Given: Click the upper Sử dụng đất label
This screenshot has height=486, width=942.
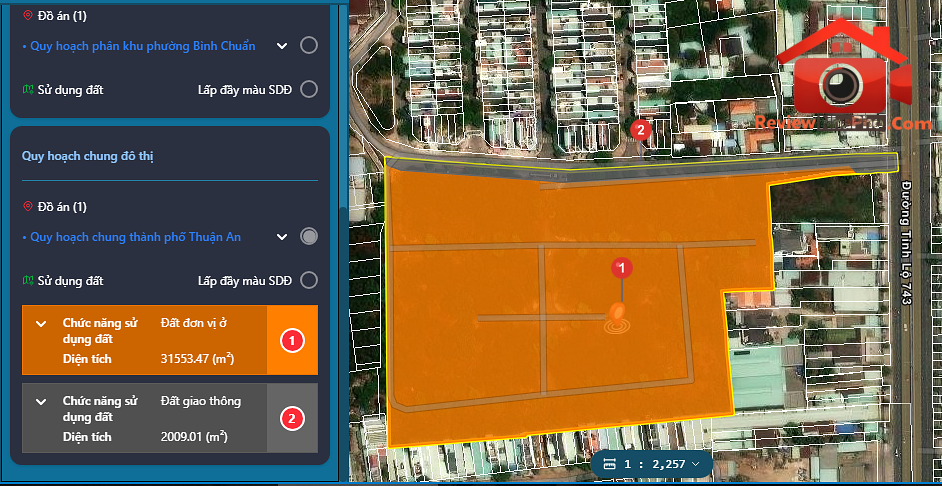Looking at the screenshot, I should tap(70, 90).
